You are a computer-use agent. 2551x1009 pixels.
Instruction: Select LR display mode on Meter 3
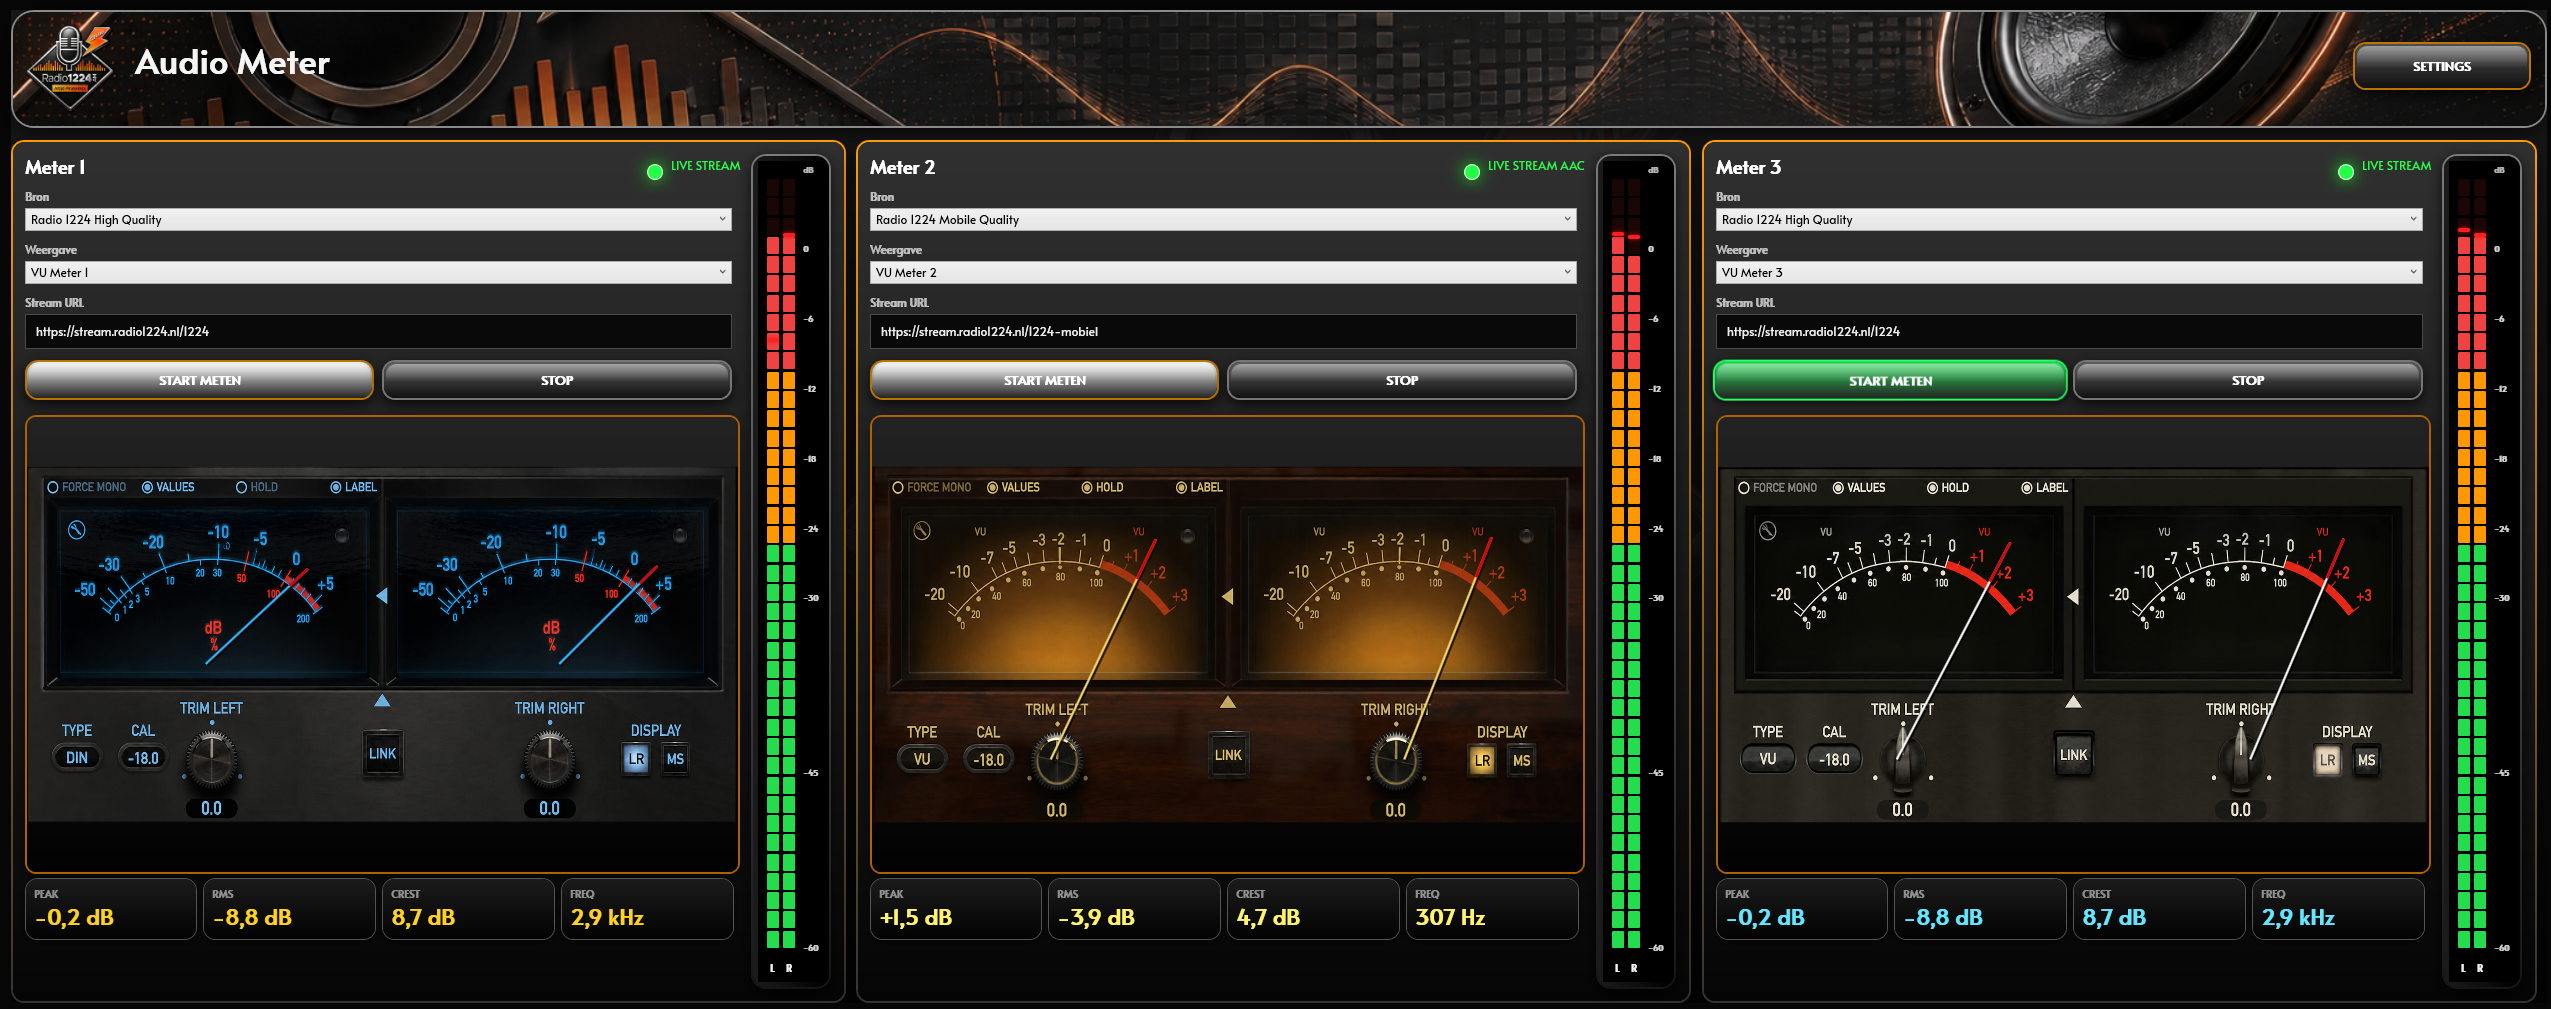coord(2328,760)
